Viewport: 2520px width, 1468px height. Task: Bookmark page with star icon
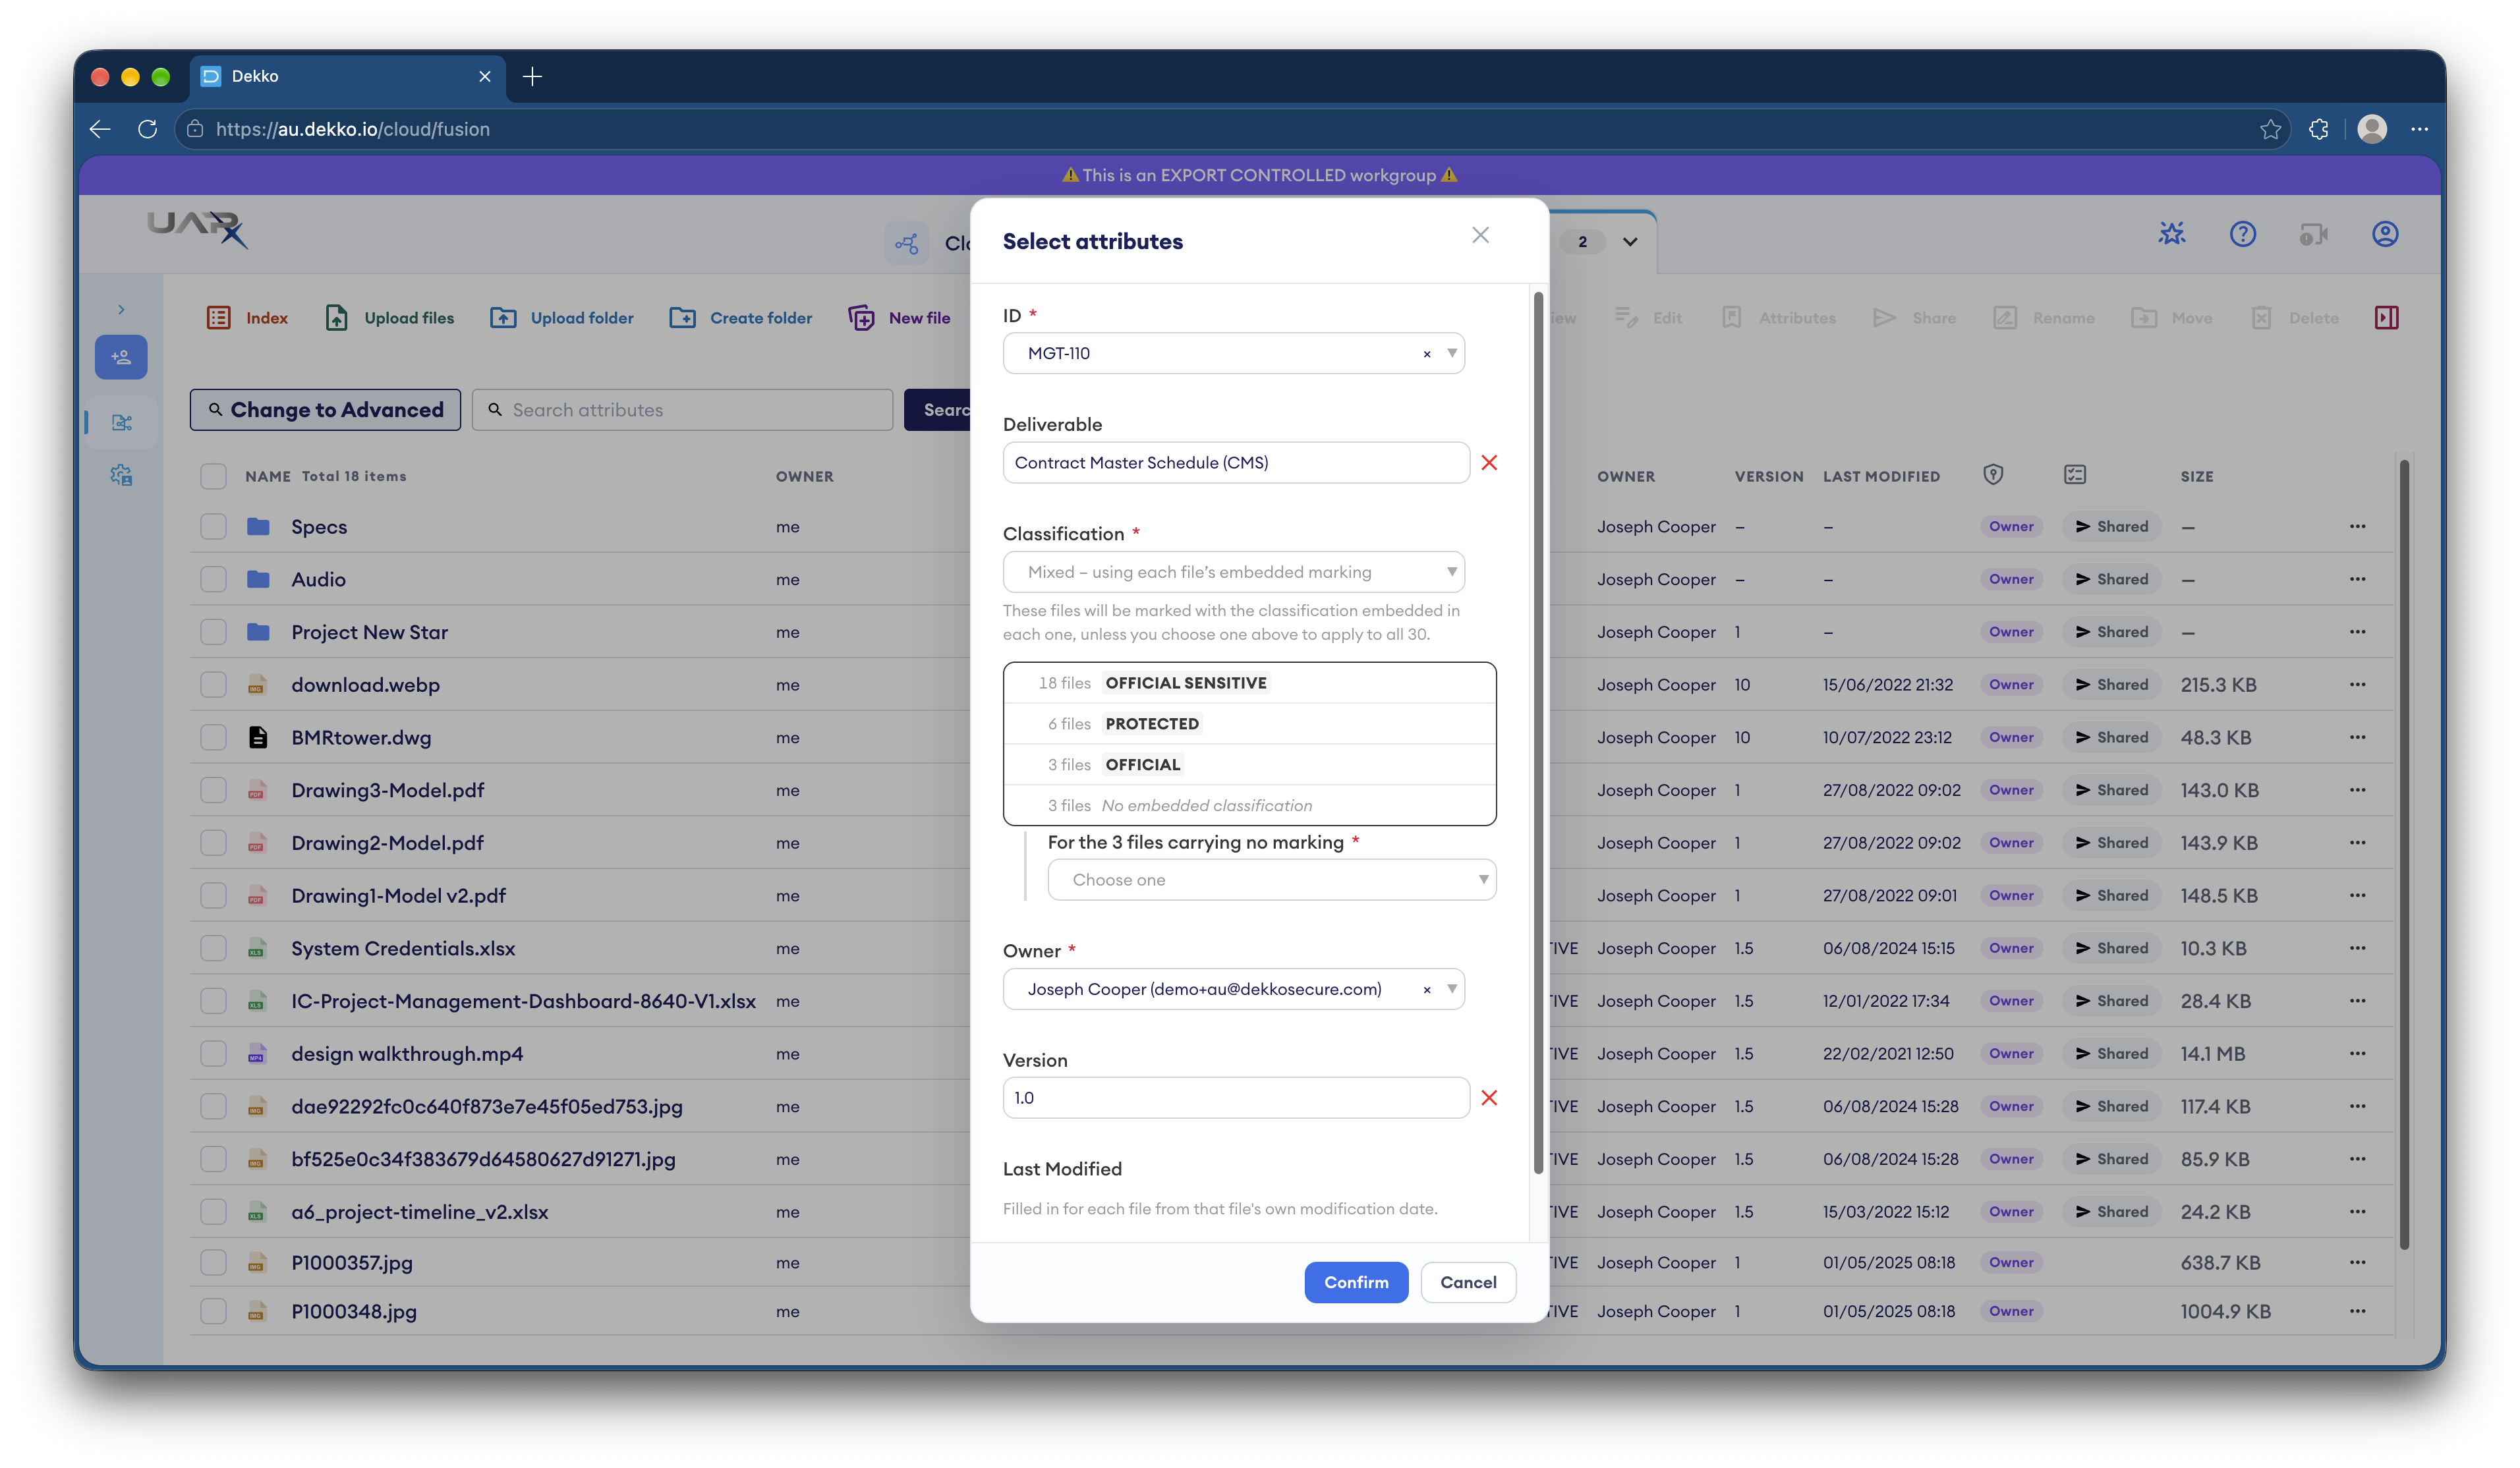tap(2270, 129)
